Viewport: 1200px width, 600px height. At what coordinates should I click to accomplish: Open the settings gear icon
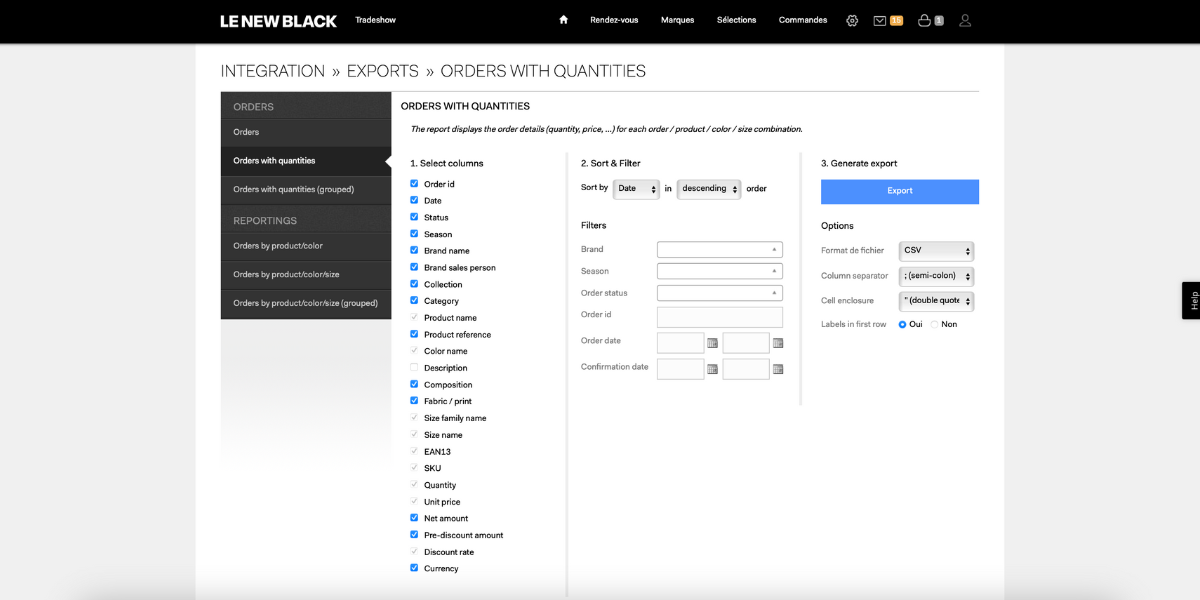click(852, 20)
